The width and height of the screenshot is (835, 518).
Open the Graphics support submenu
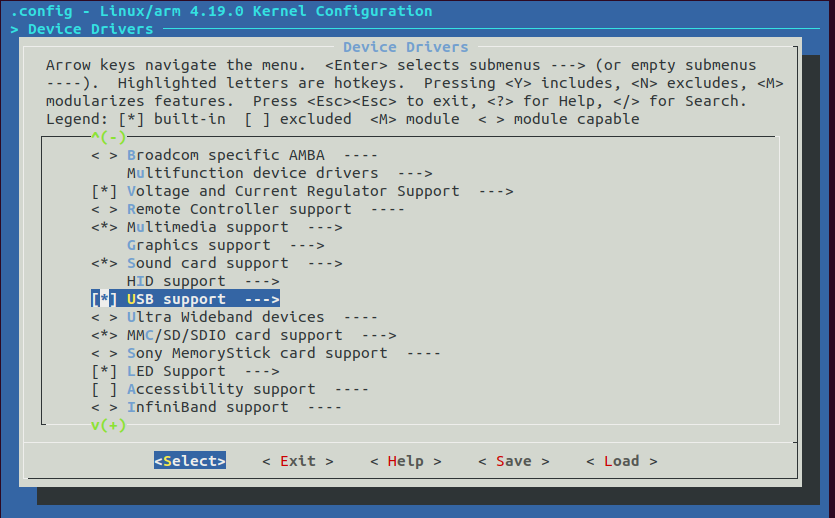[226, 245]
